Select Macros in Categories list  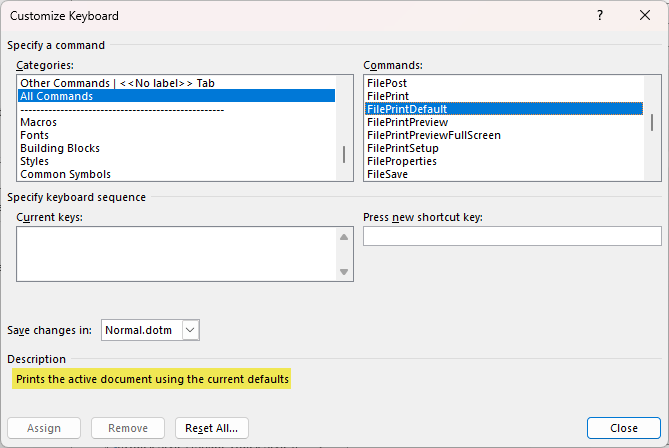176,122
